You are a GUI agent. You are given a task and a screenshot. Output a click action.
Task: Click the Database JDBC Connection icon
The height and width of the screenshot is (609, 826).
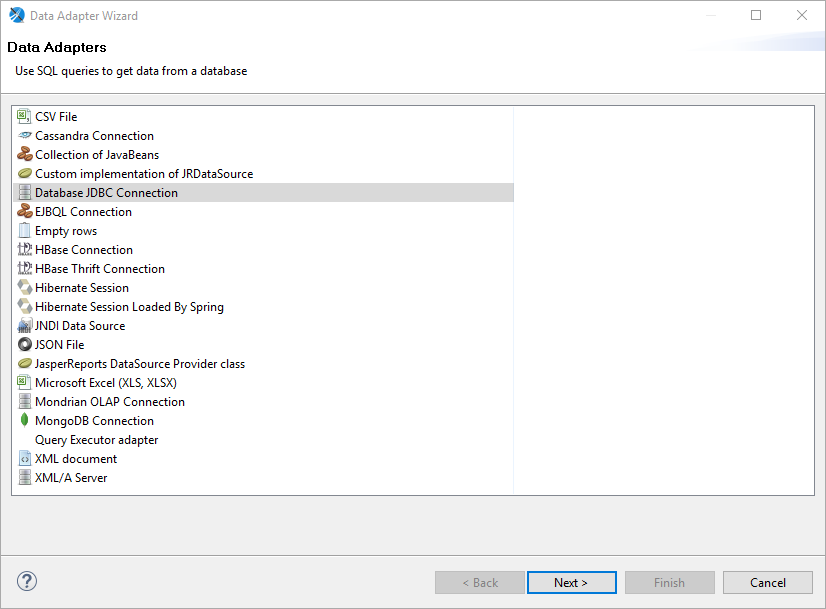(25, 193)
